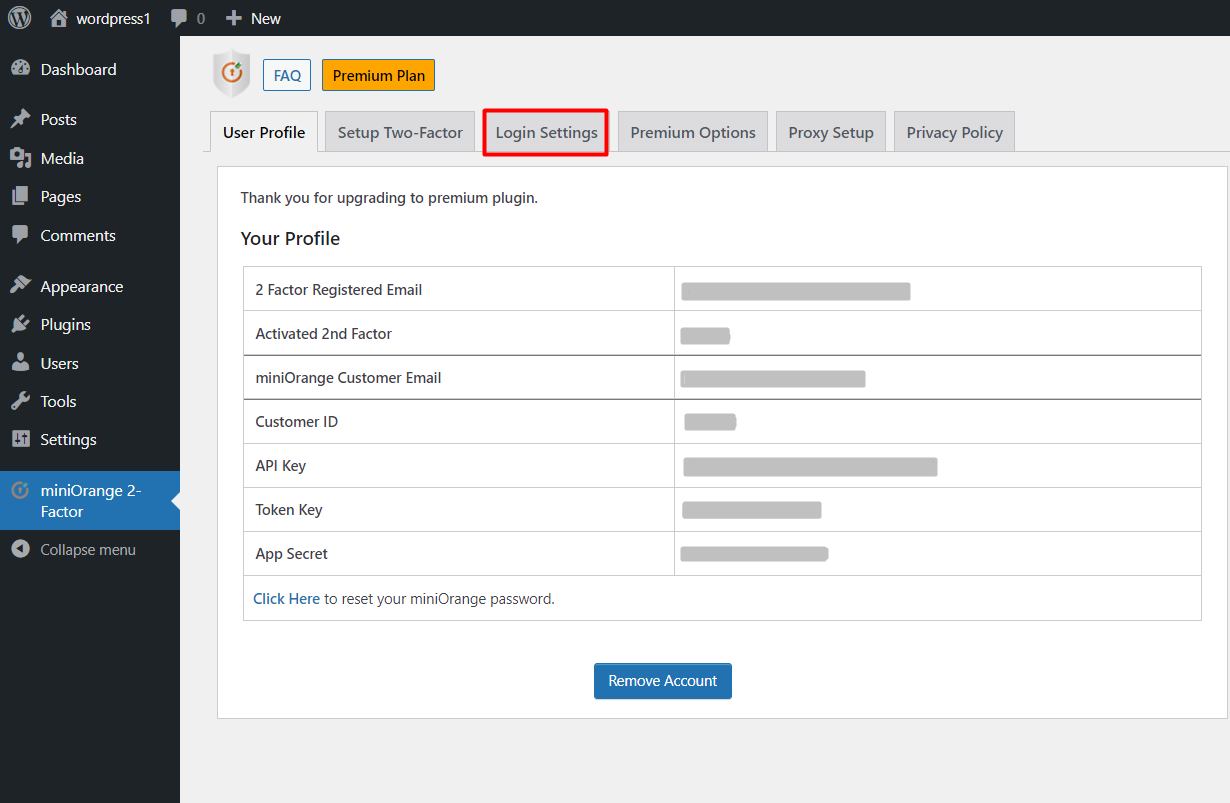Click the Tools wrench icon
The height and width of the screenshot is (803, 1230).
[20, 401]
